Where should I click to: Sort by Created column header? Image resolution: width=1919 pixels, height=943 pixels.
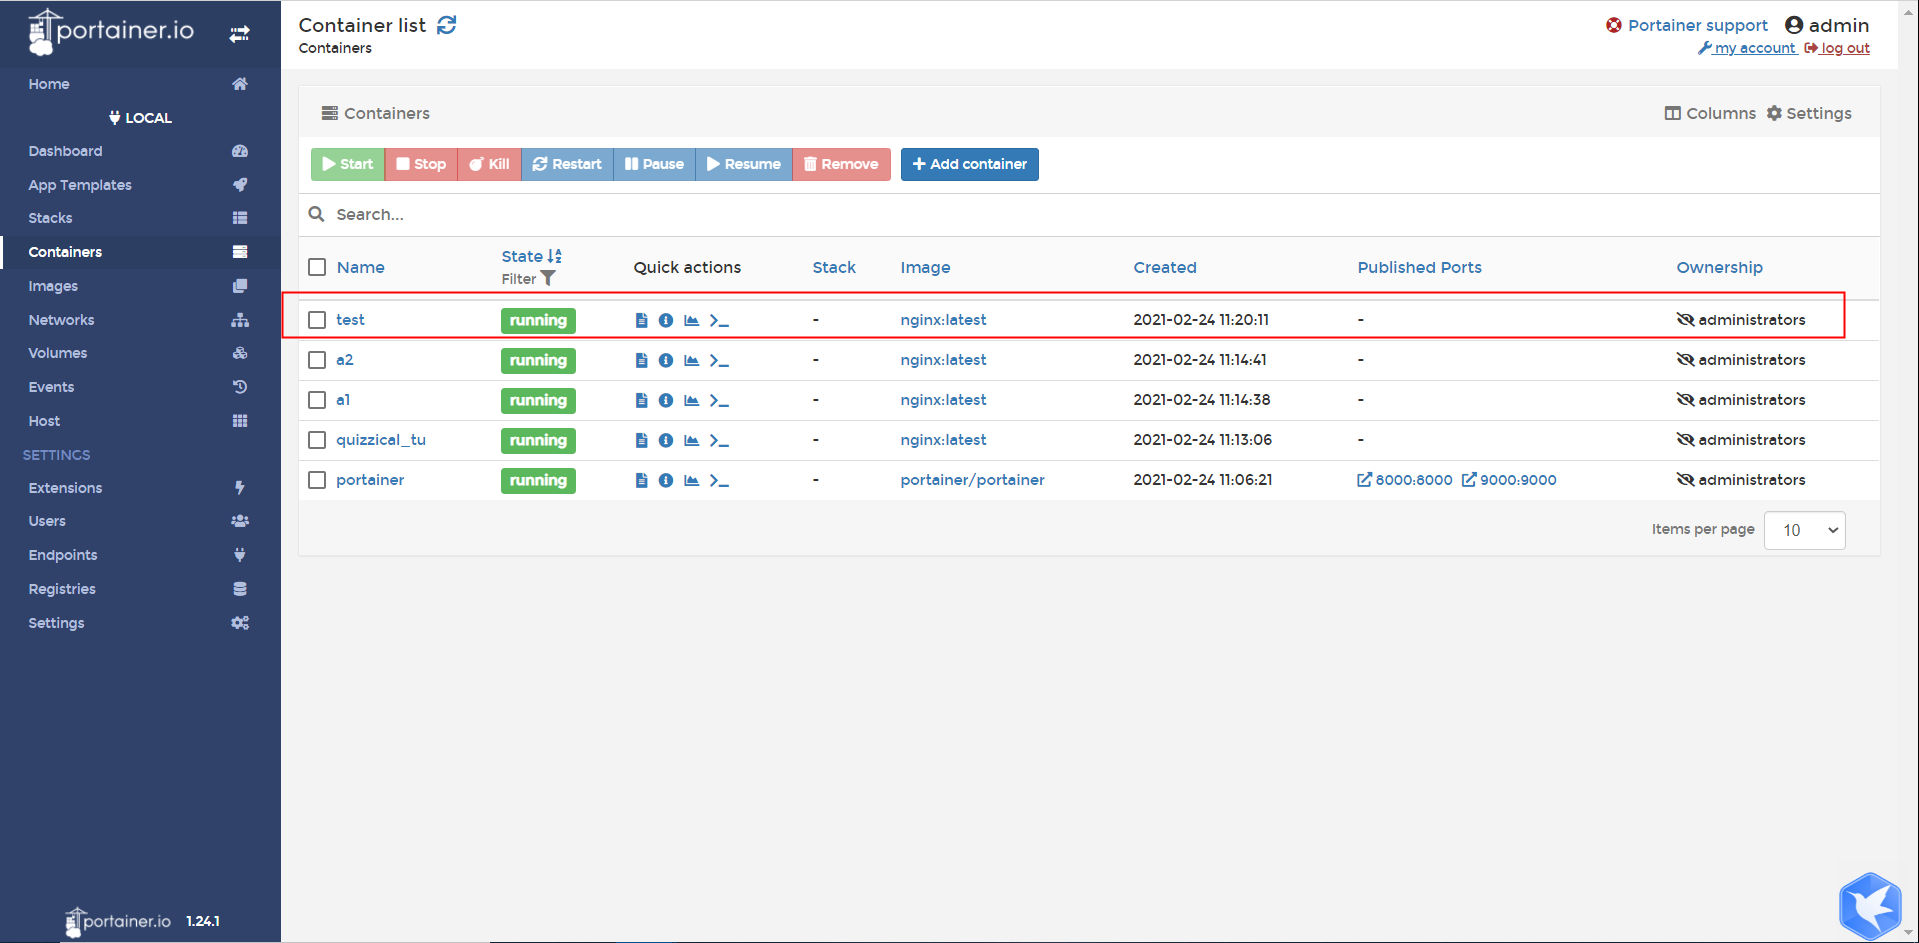pos(1165,267)
